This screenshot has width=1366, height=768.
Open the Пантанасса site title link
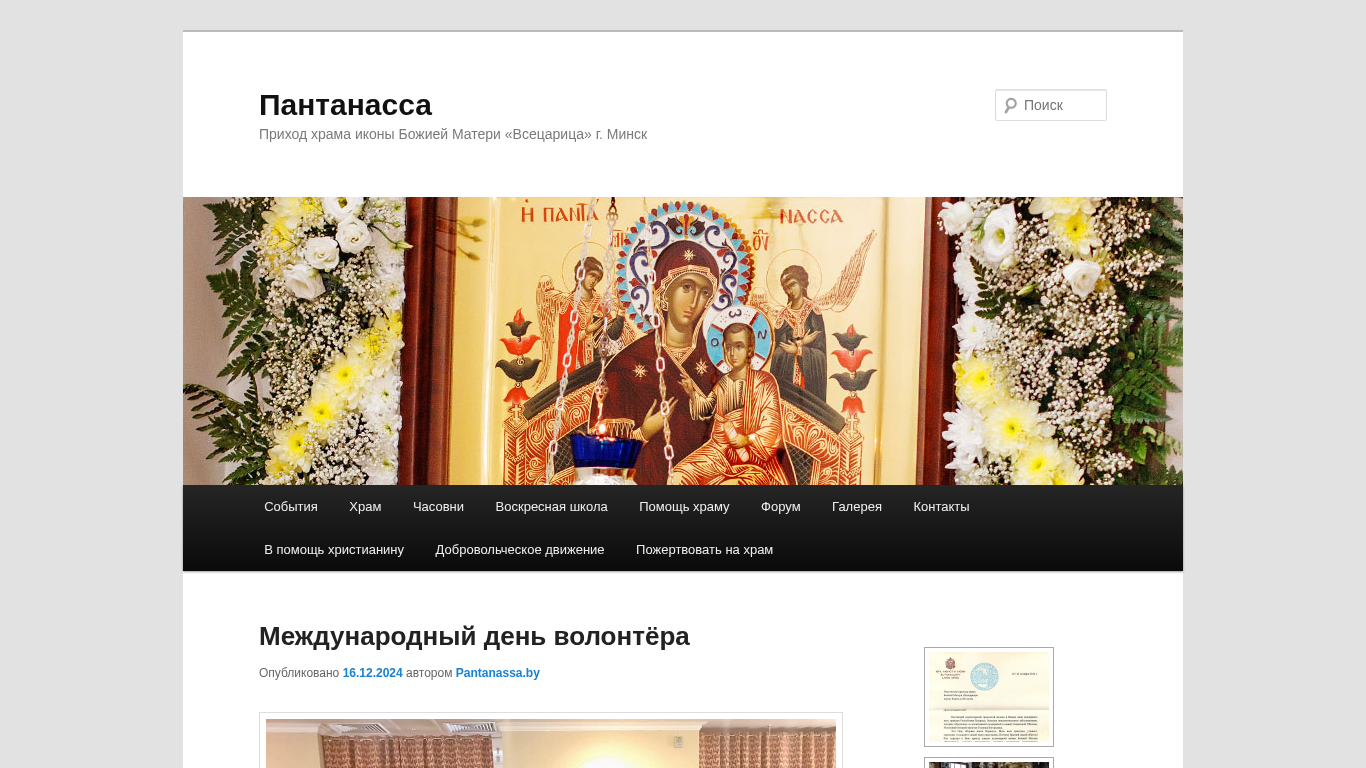tap(345, 105)
